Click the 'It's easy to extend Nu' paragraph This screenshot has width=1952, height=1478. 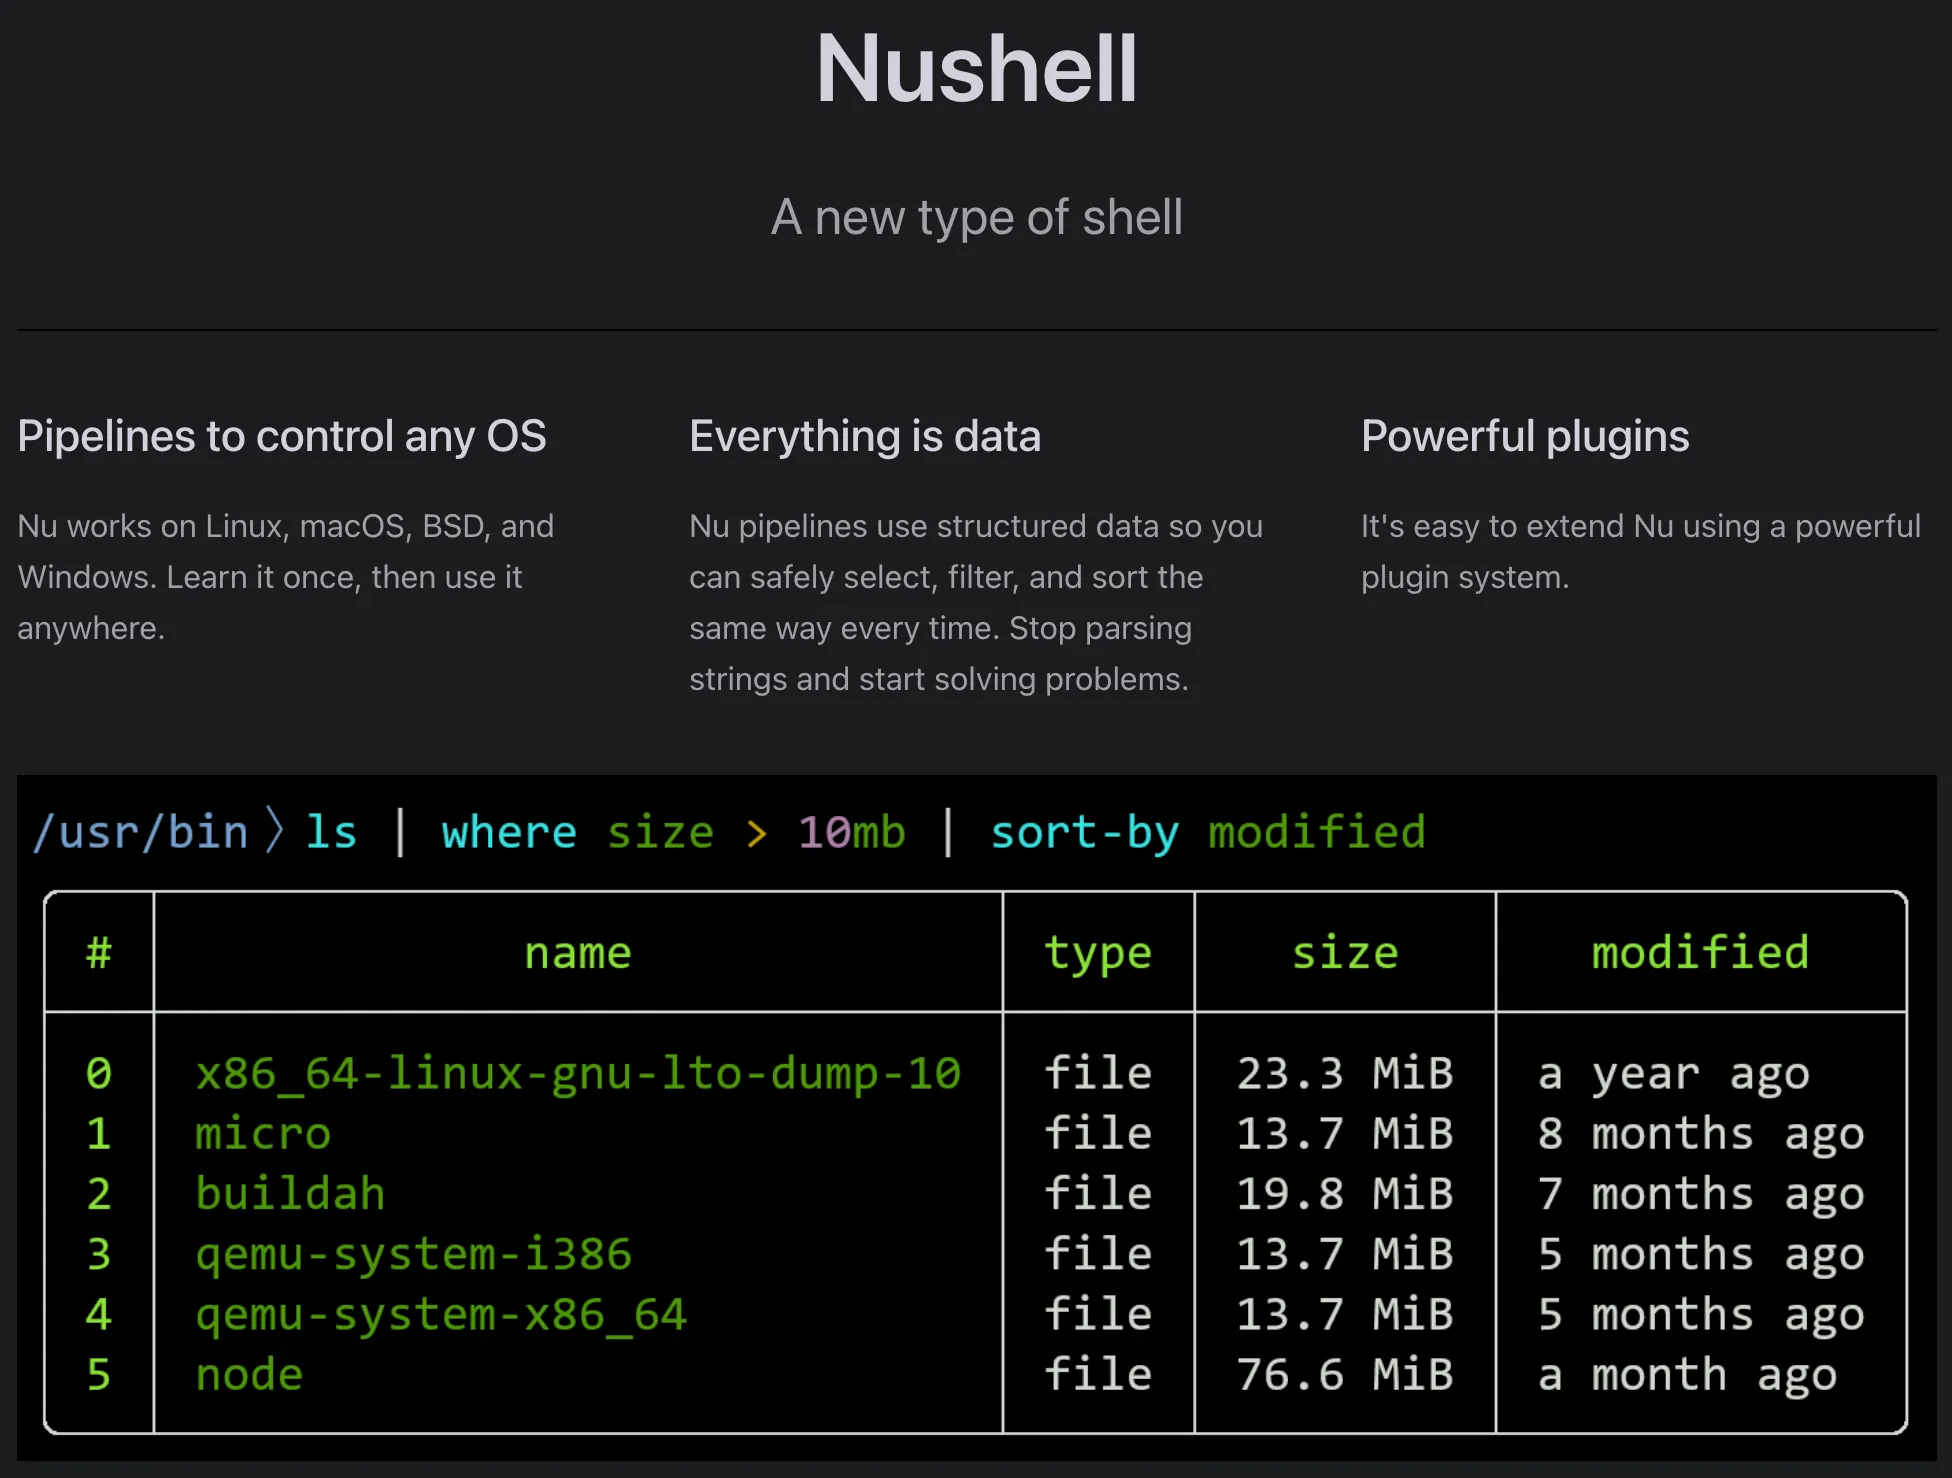pyautogui.click(x=1640, y=551)
